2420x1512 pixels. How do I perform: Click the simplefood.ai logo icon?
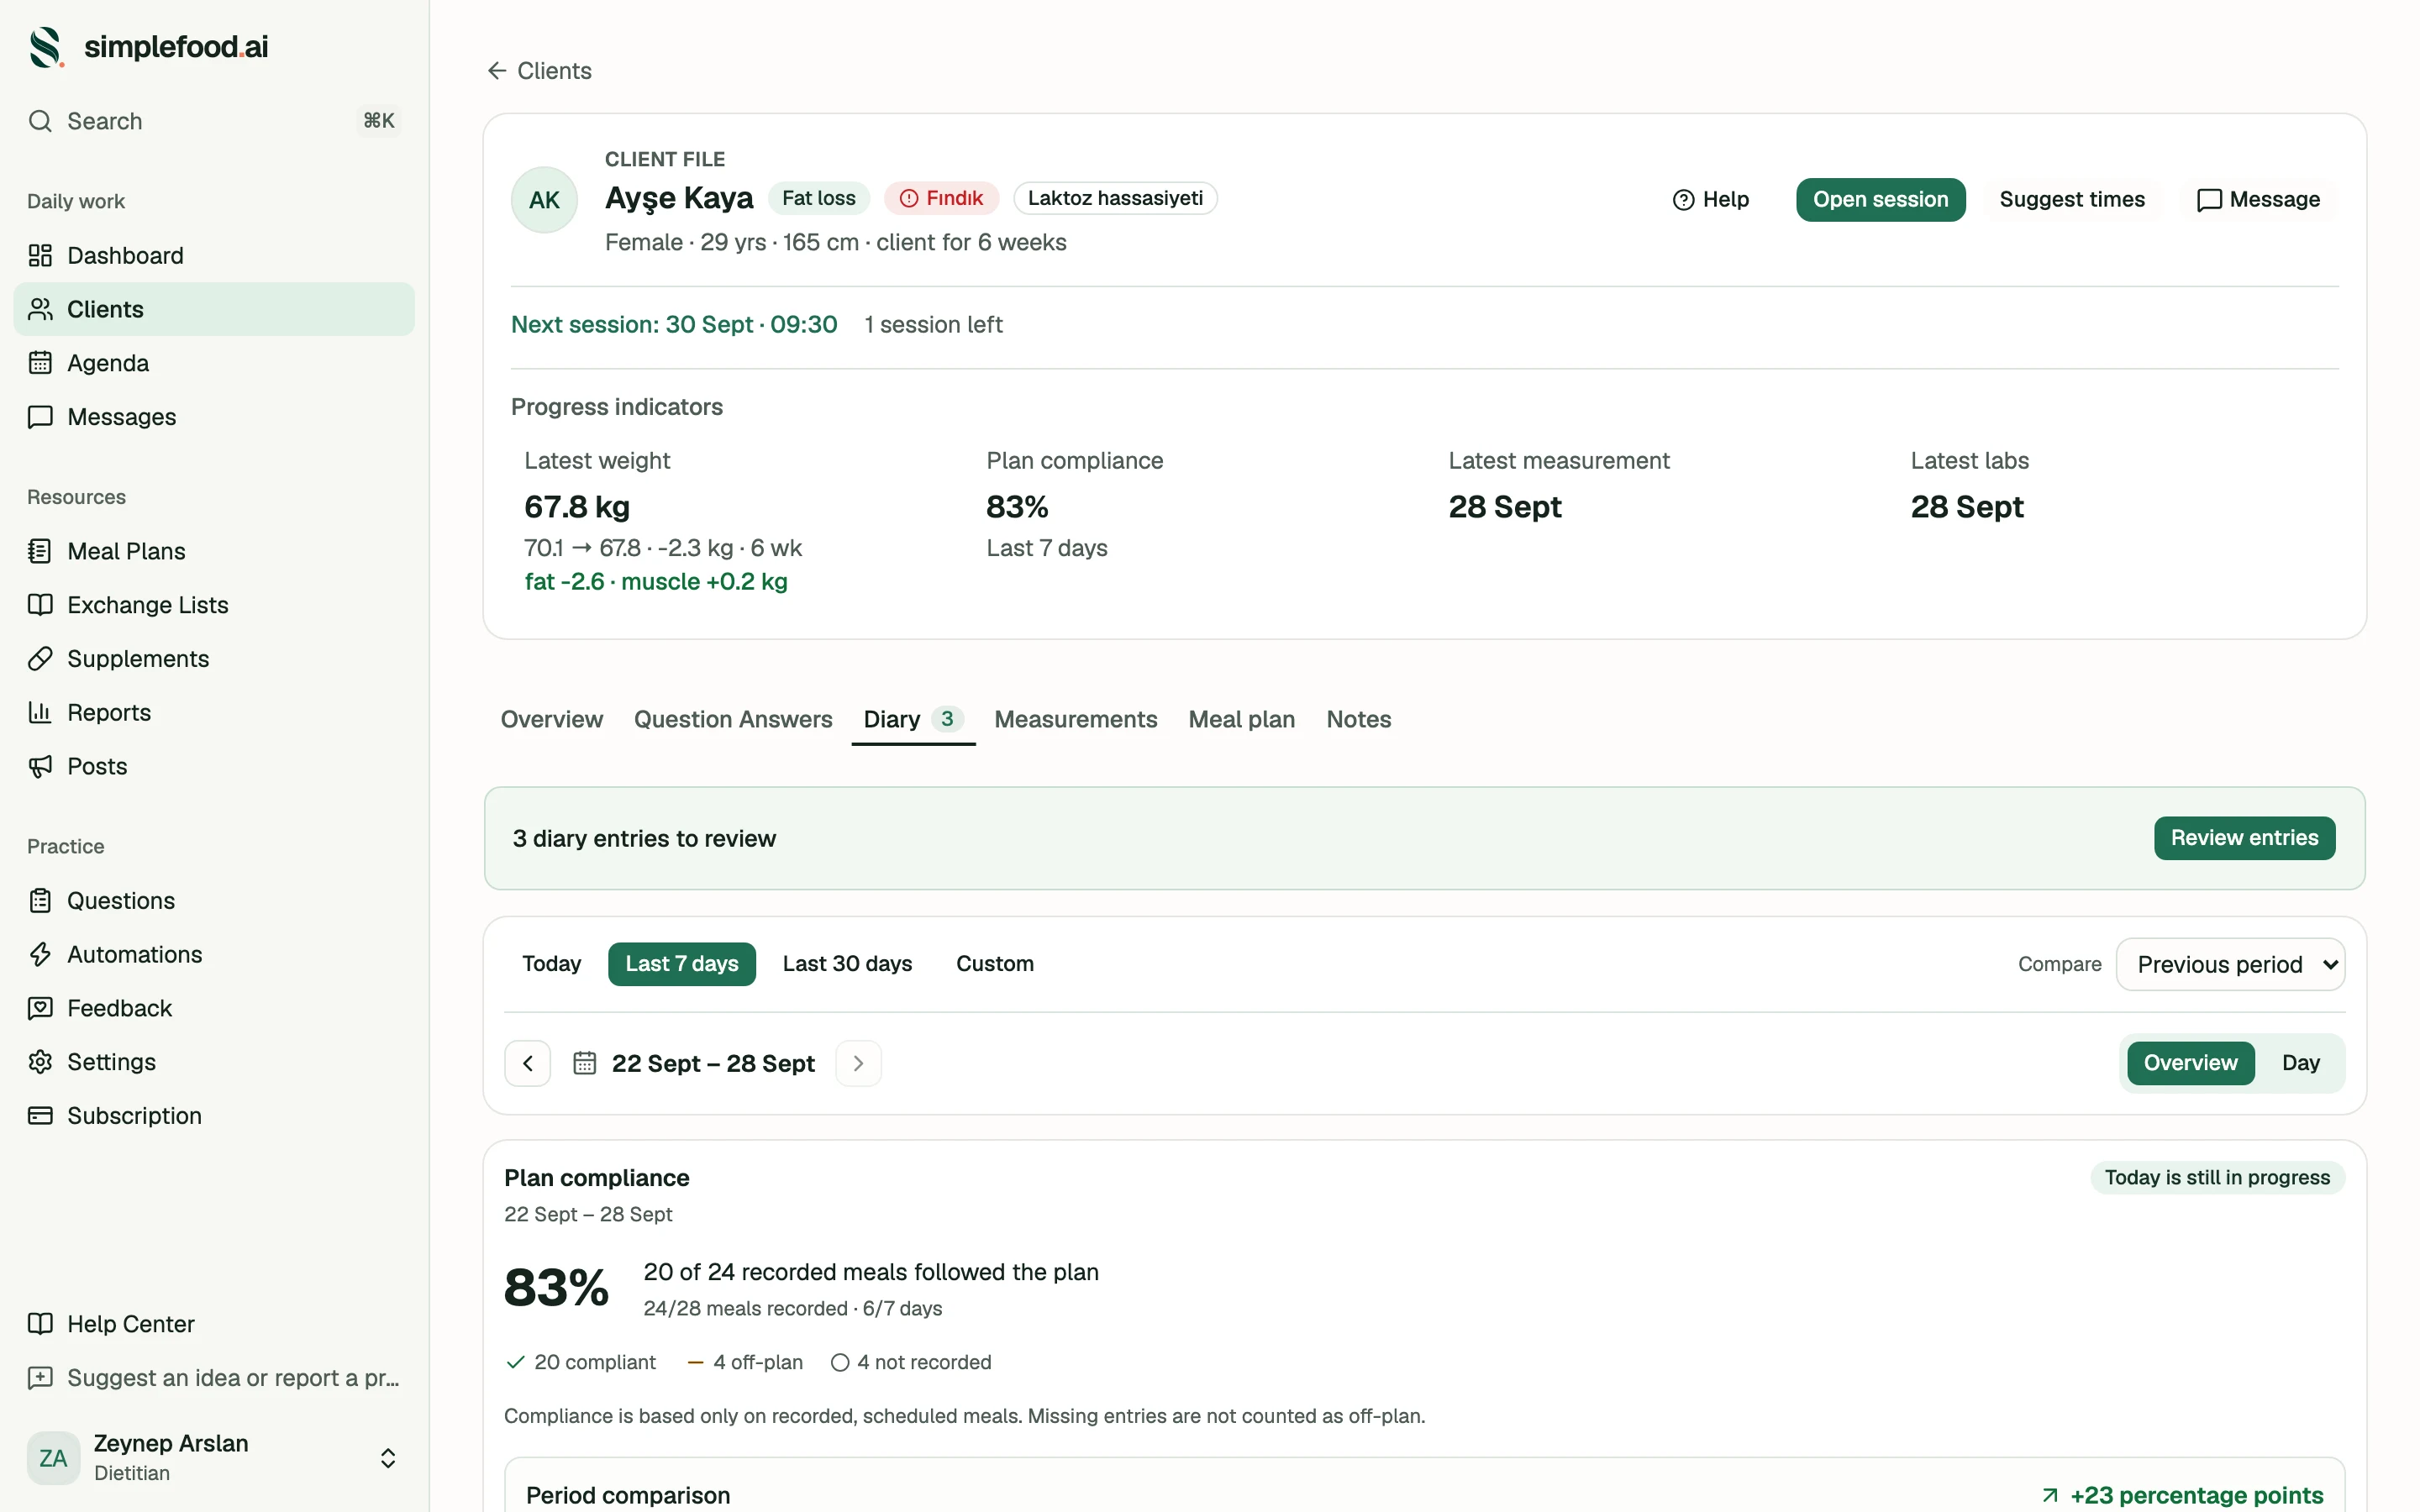[x=46, y=47]
